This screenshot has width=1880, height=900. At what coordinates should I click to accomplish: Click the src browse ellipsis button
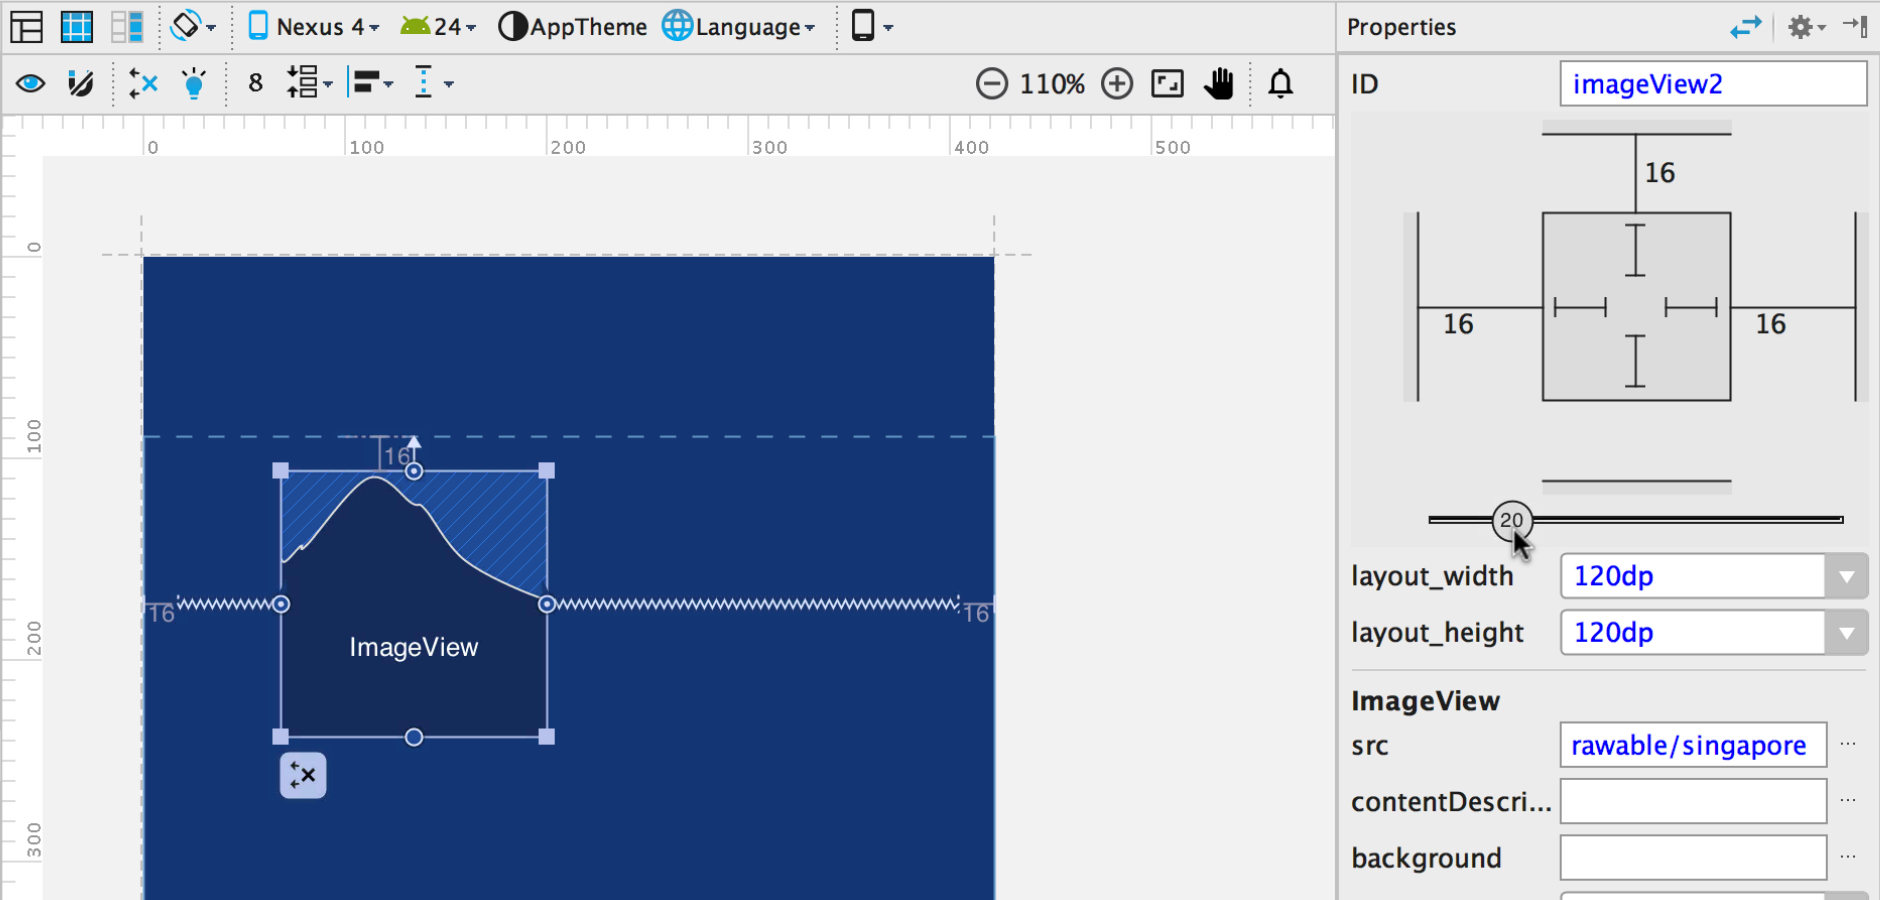pyautogui.click(x=1848, y=745)
